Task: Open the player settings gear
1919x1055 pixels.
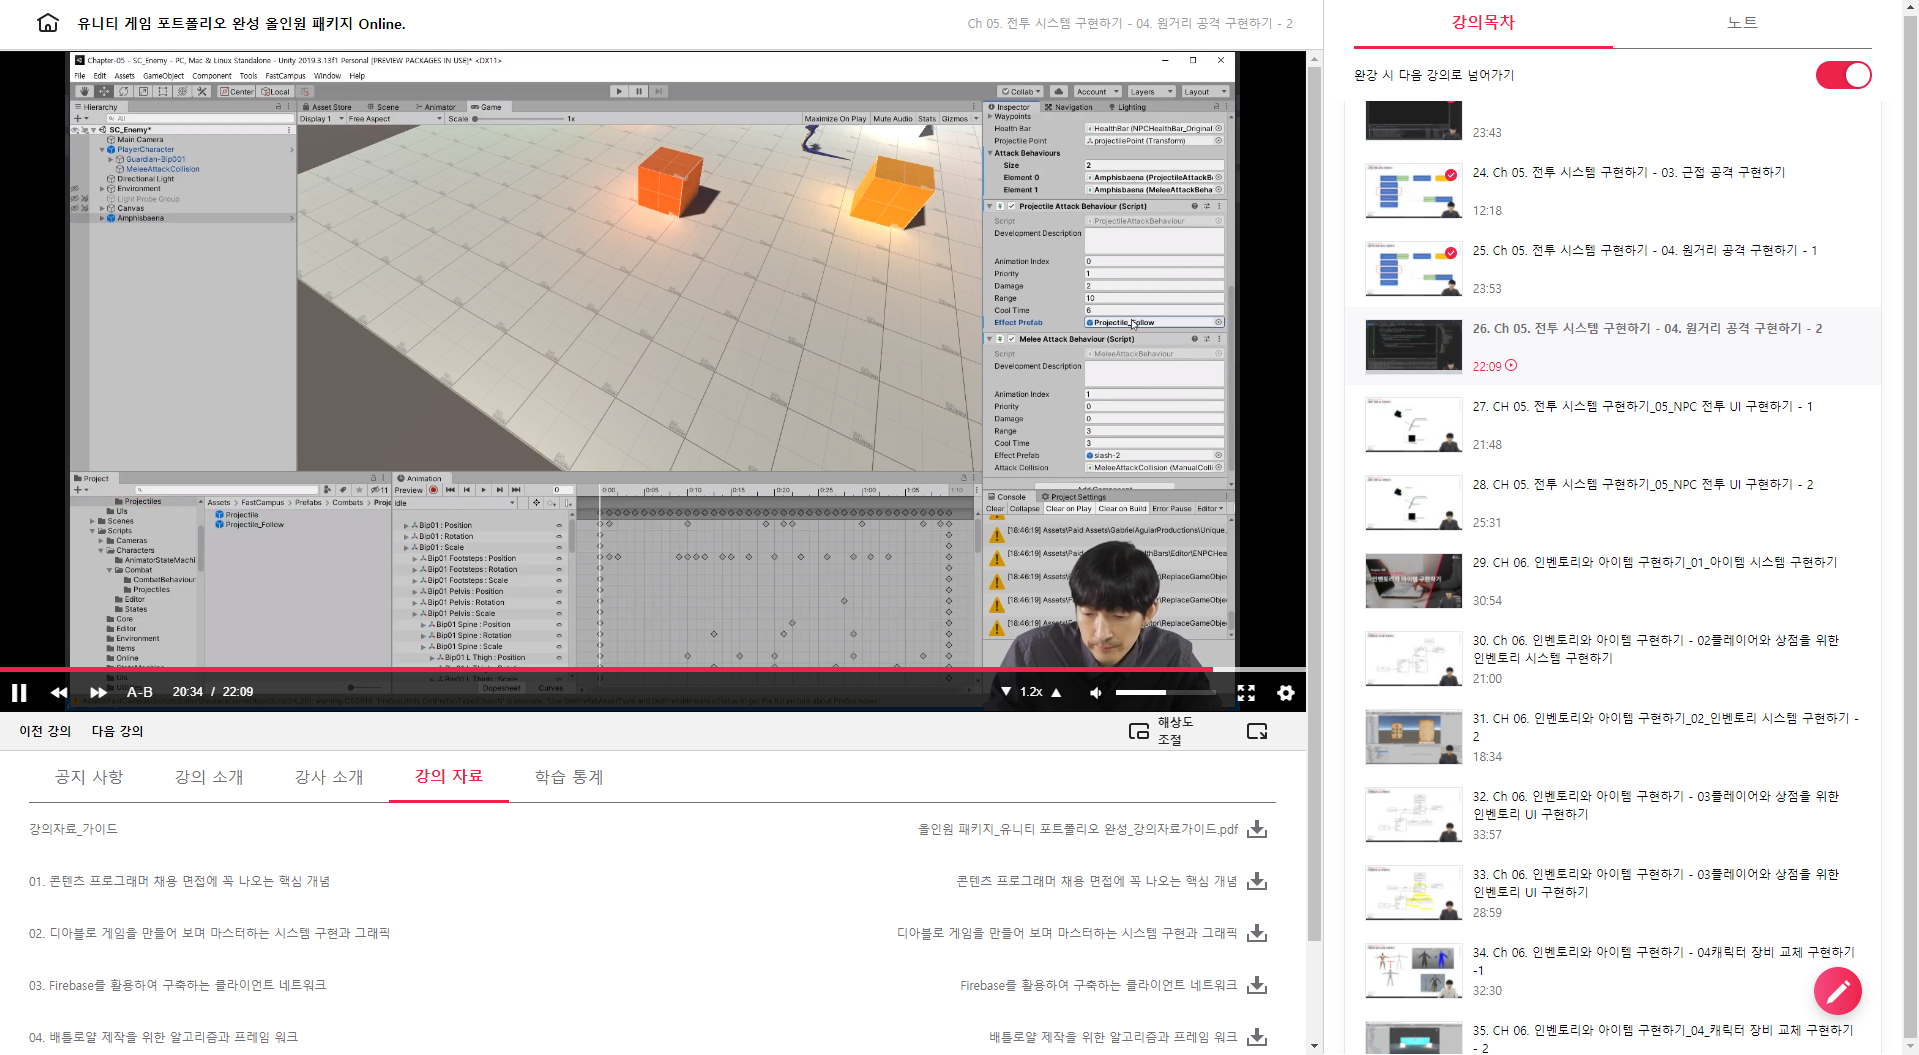Action: pos(1286,692)
